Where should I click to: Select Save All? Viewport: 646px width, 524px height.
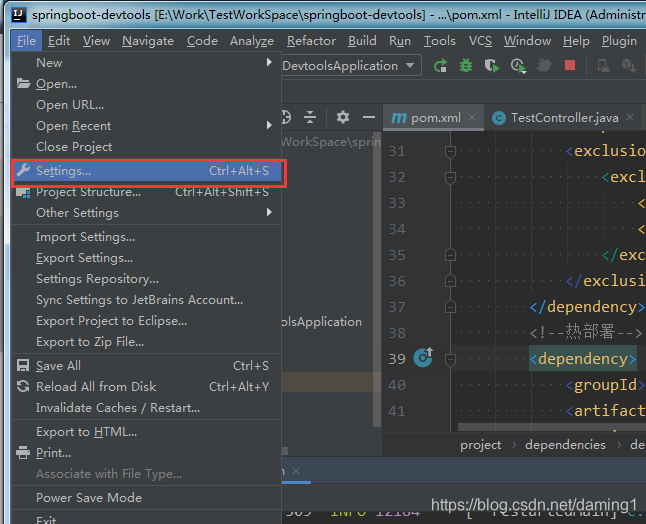[146, 366]
